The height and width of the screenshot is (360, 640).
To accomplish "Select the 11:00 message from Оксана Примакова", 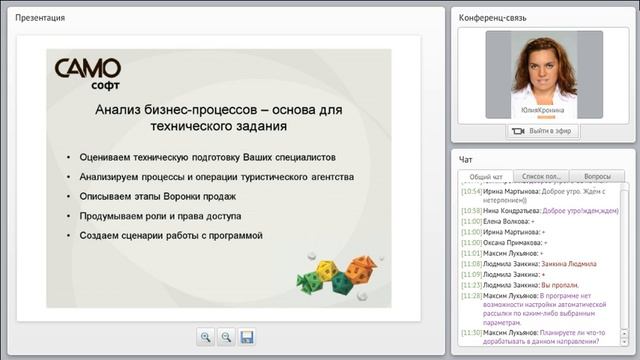I will click(504, 242).
